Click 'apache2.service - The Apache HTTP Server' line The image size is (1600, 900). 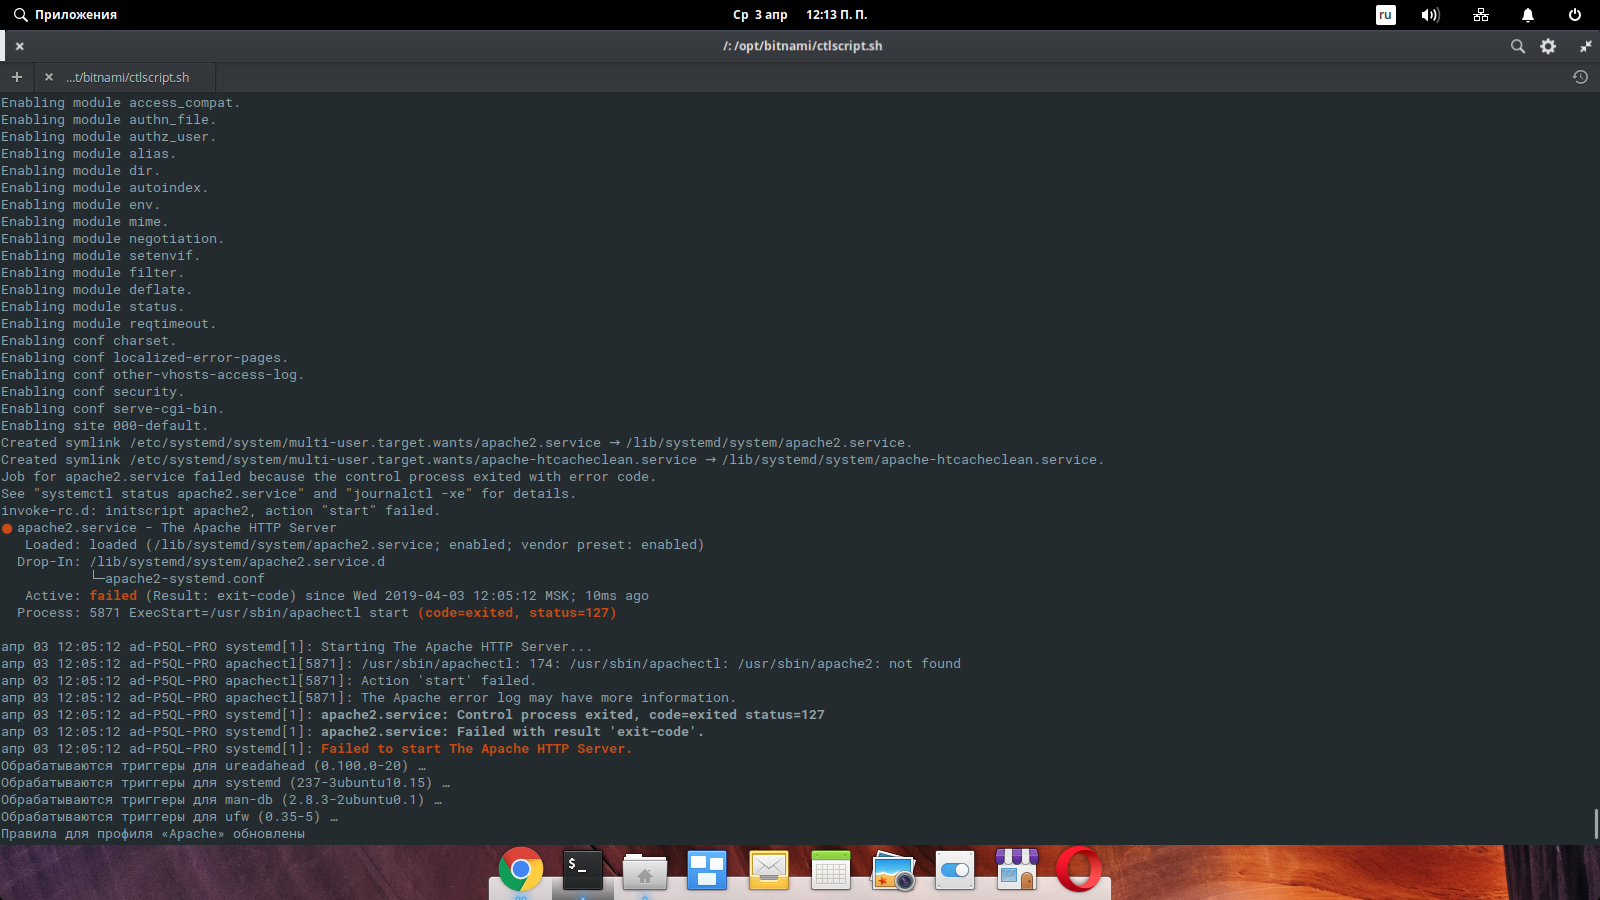(x=176, y=528)
